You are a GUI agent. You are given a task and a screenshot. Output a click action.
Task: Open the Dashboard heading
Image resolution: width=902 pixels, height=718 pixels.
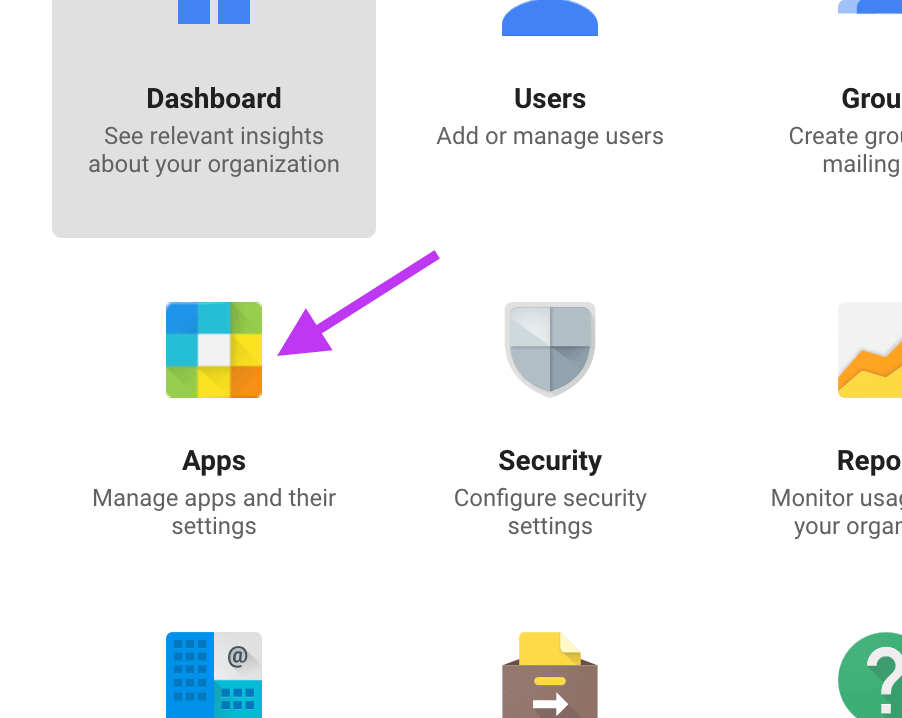(x=214, y=98)
